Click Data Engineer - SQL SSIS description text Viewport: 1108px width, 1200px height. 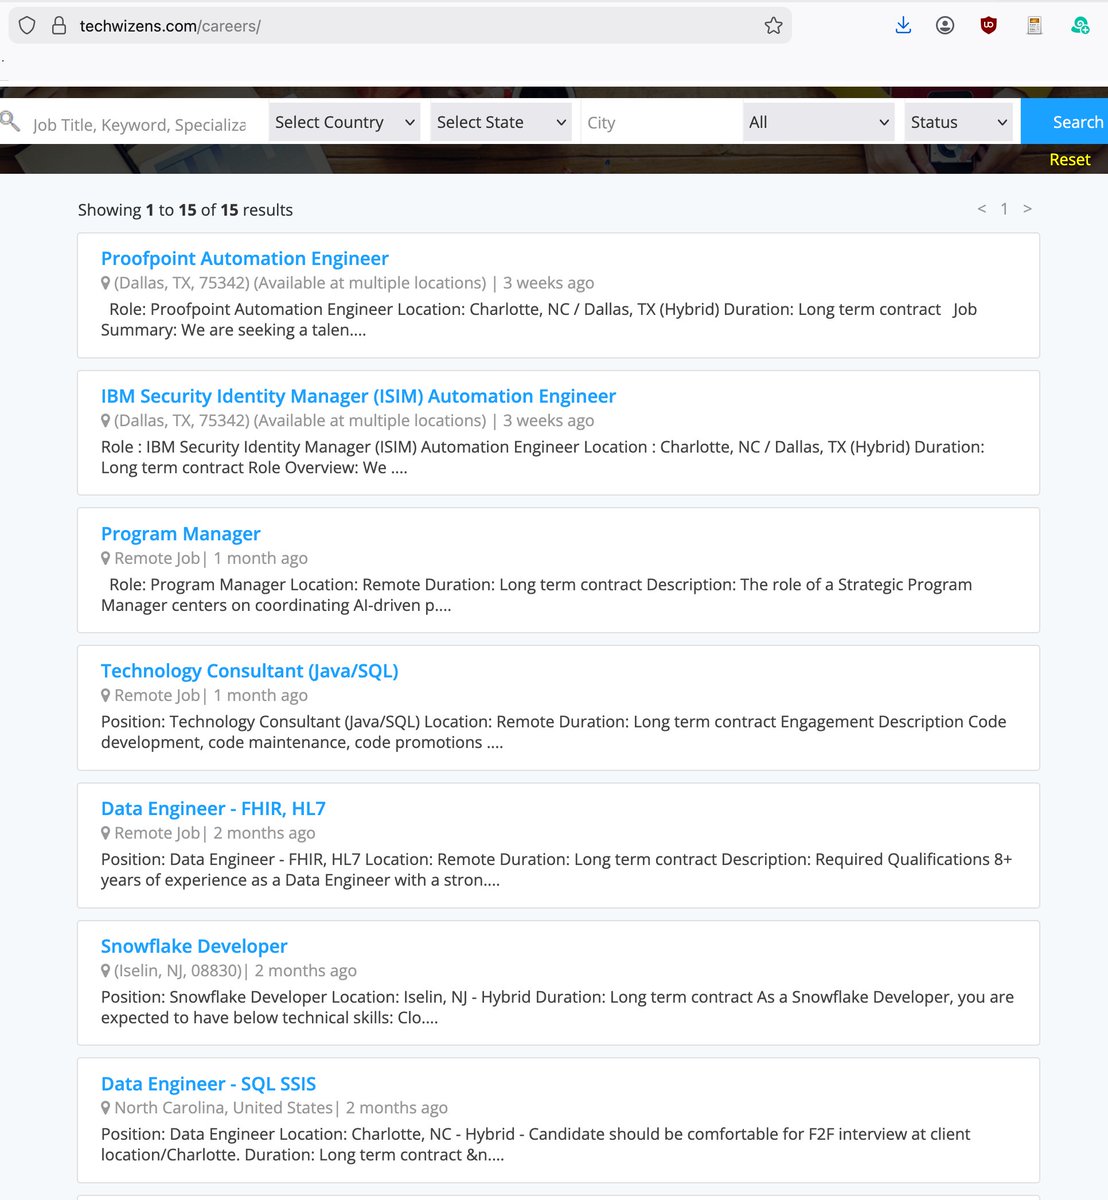click(x=535, y=1145)
